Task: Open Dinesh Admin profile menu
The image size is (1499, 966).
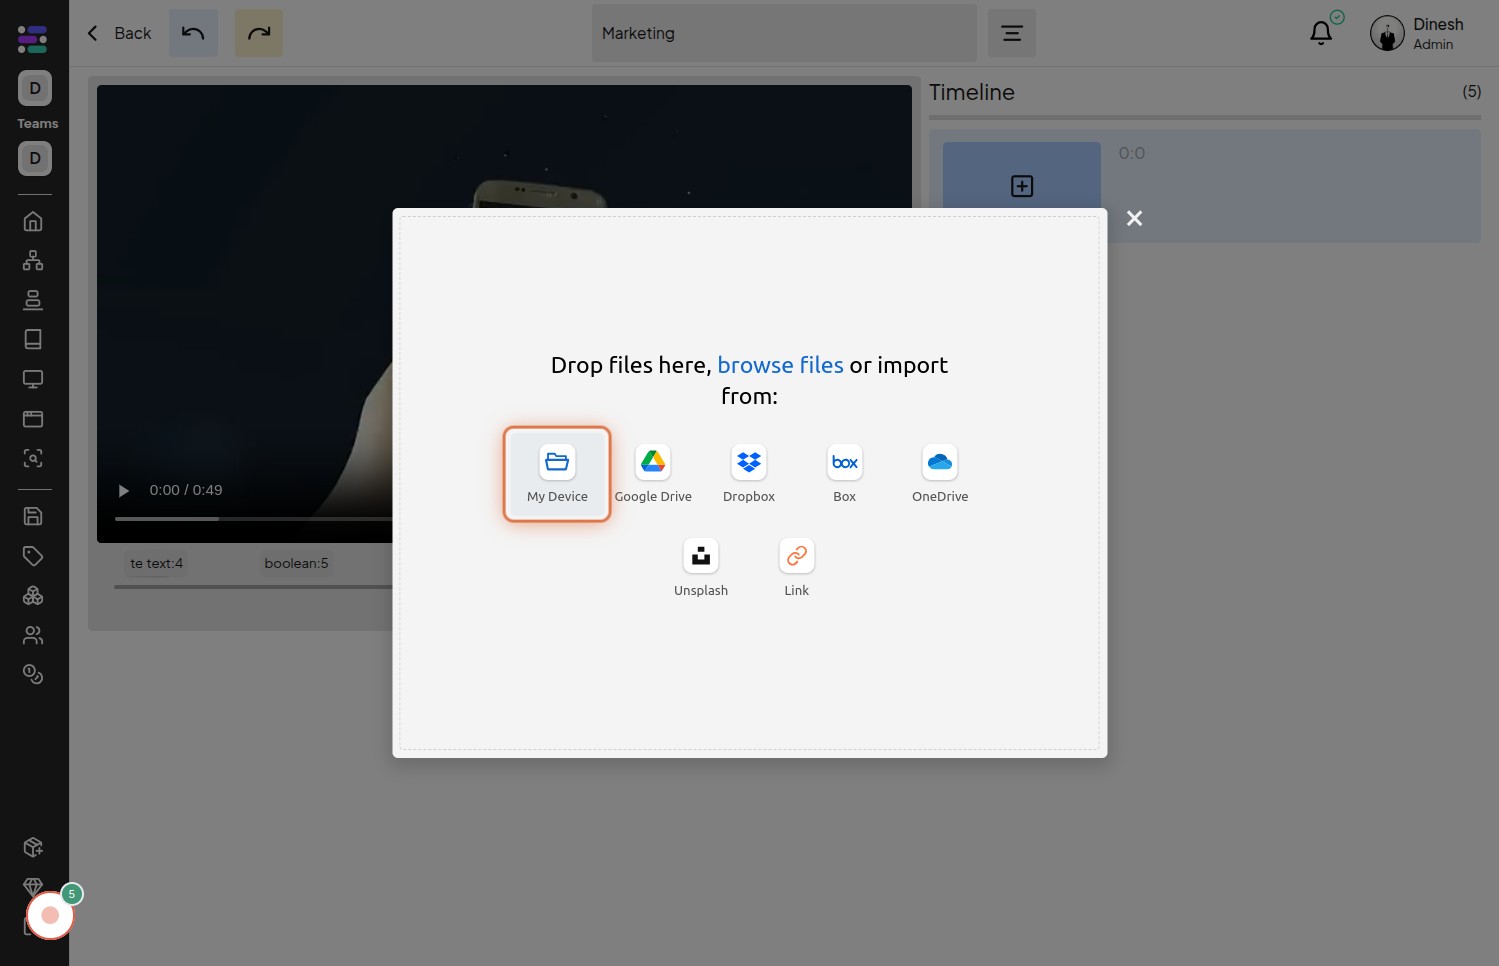Action: click(1417, 33)
